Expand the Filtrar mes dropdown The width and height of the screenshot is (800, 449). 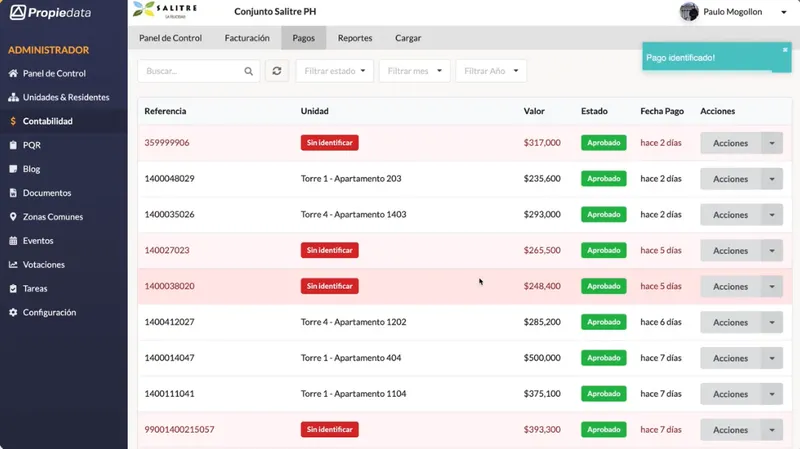tap(414, 71)
